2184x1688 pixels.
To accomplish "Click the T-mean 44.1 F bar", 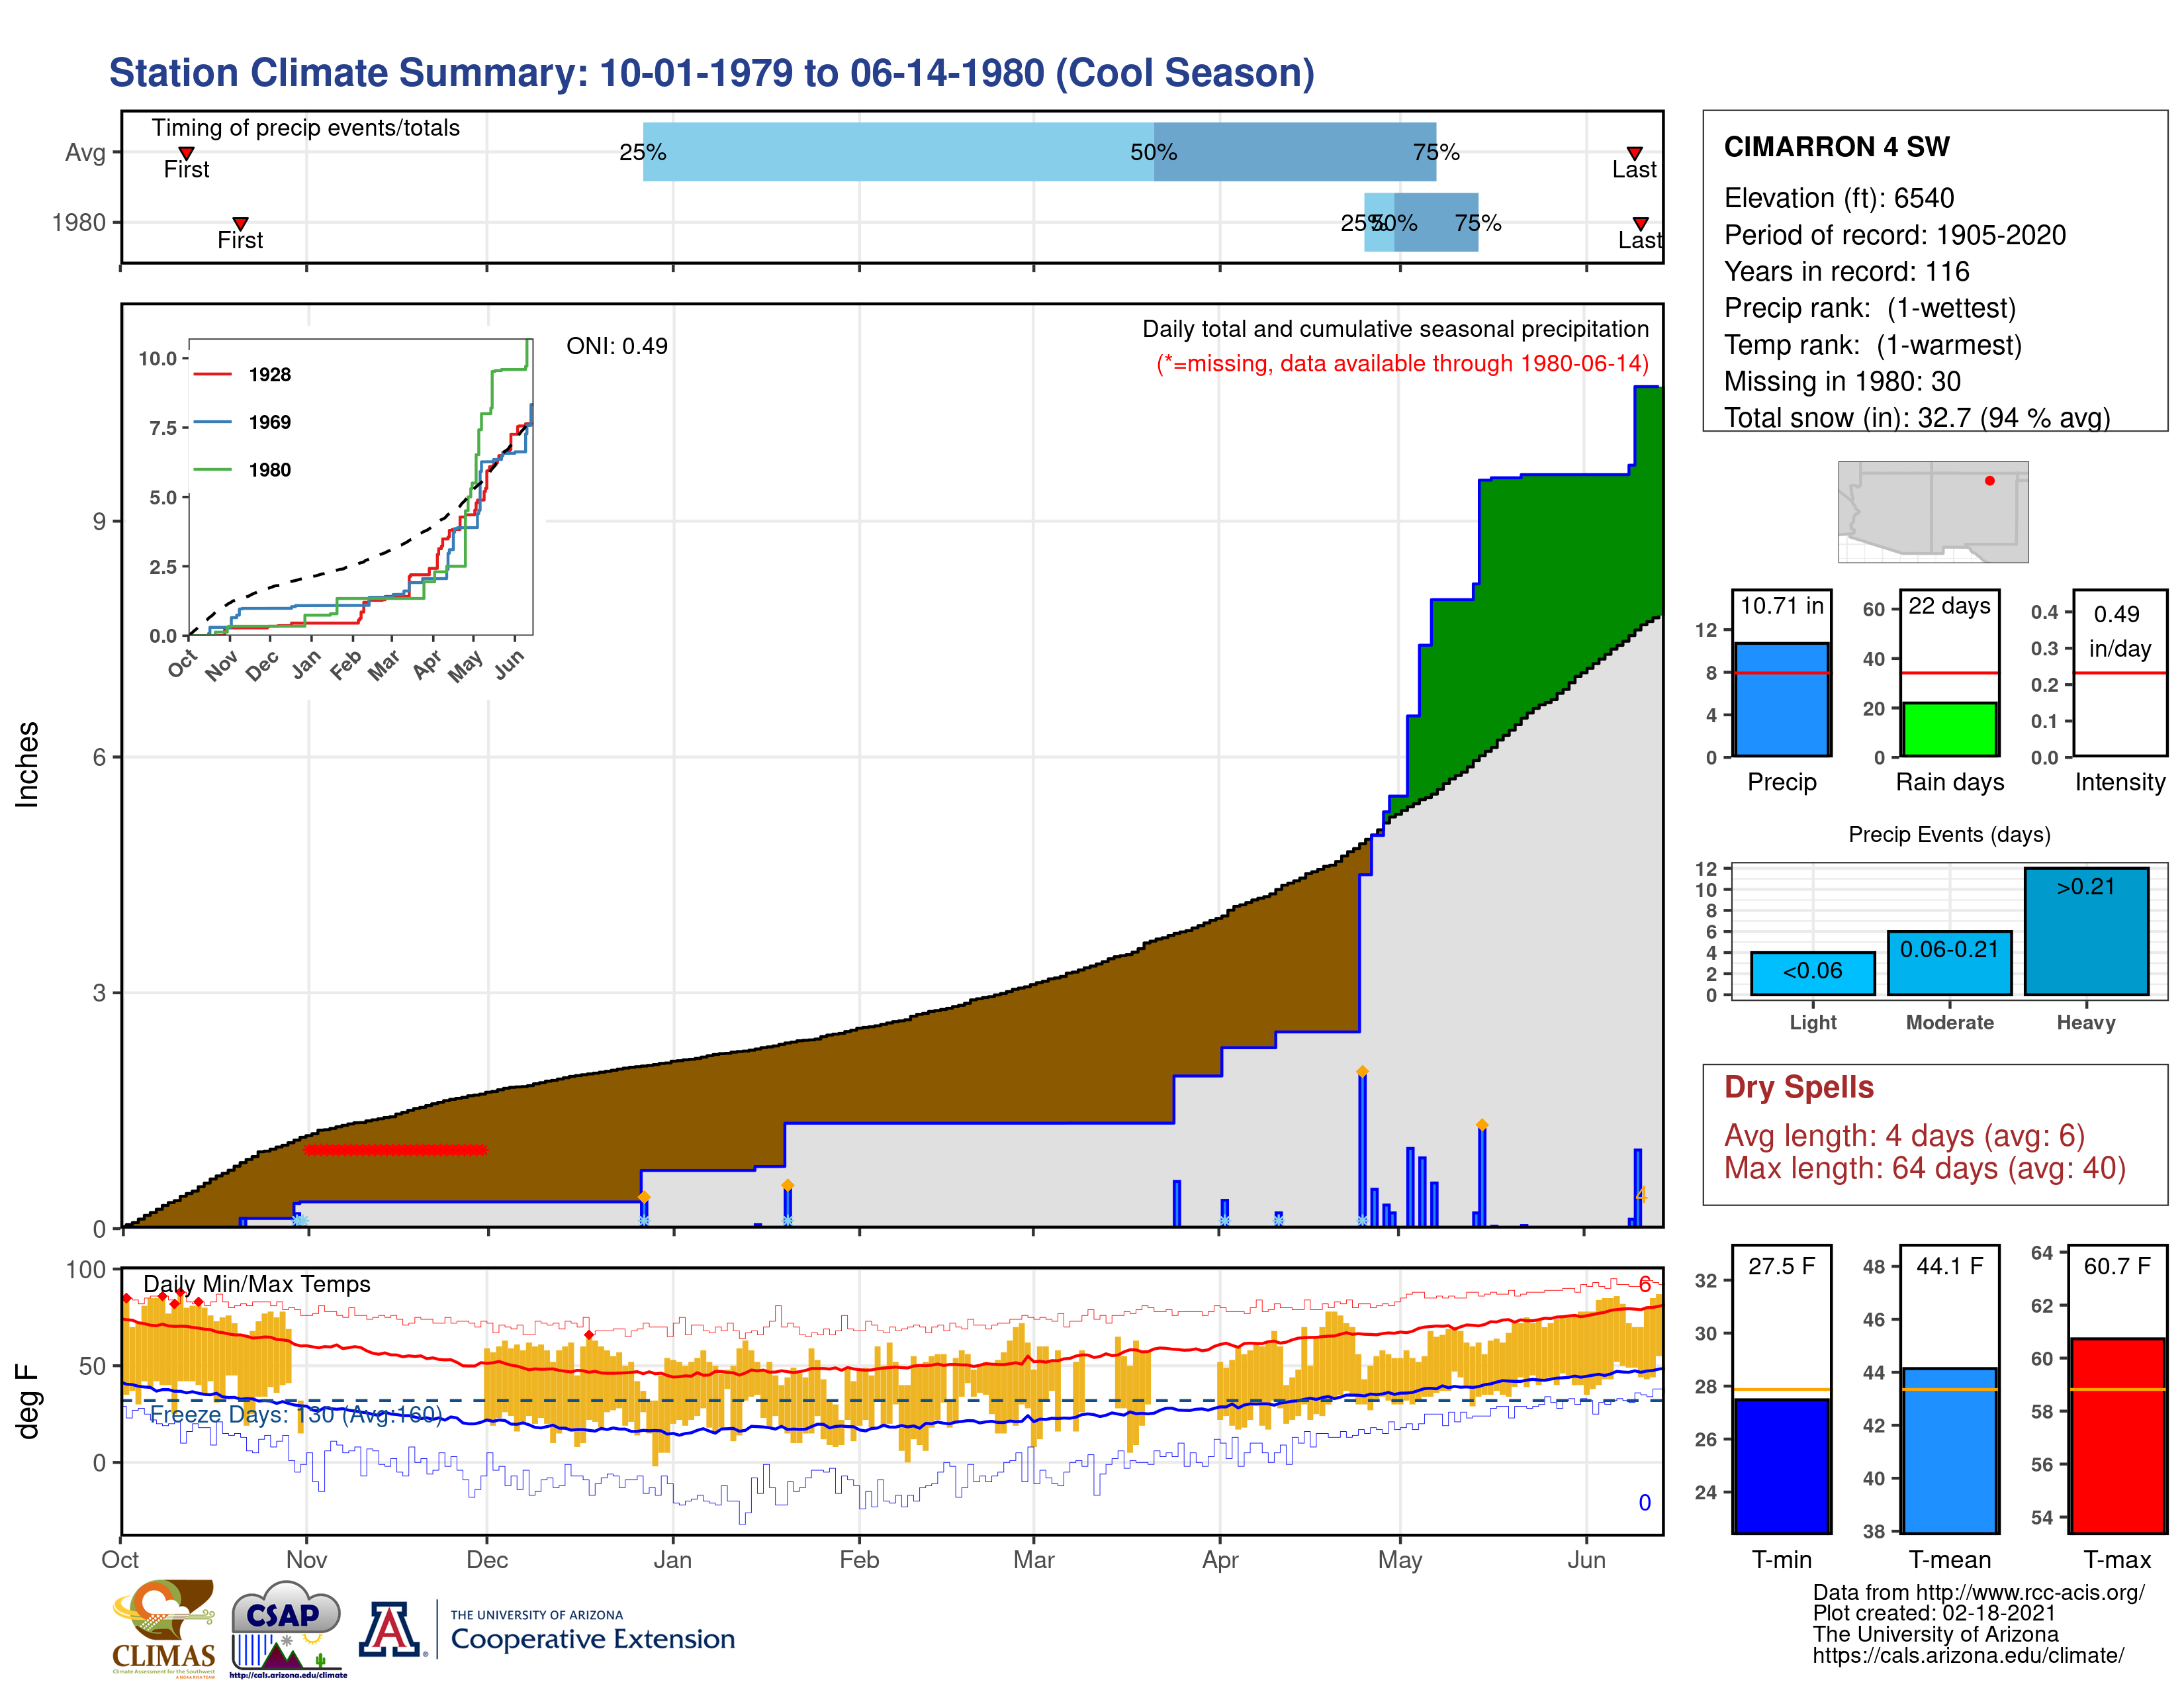I will [1949, 1450].
